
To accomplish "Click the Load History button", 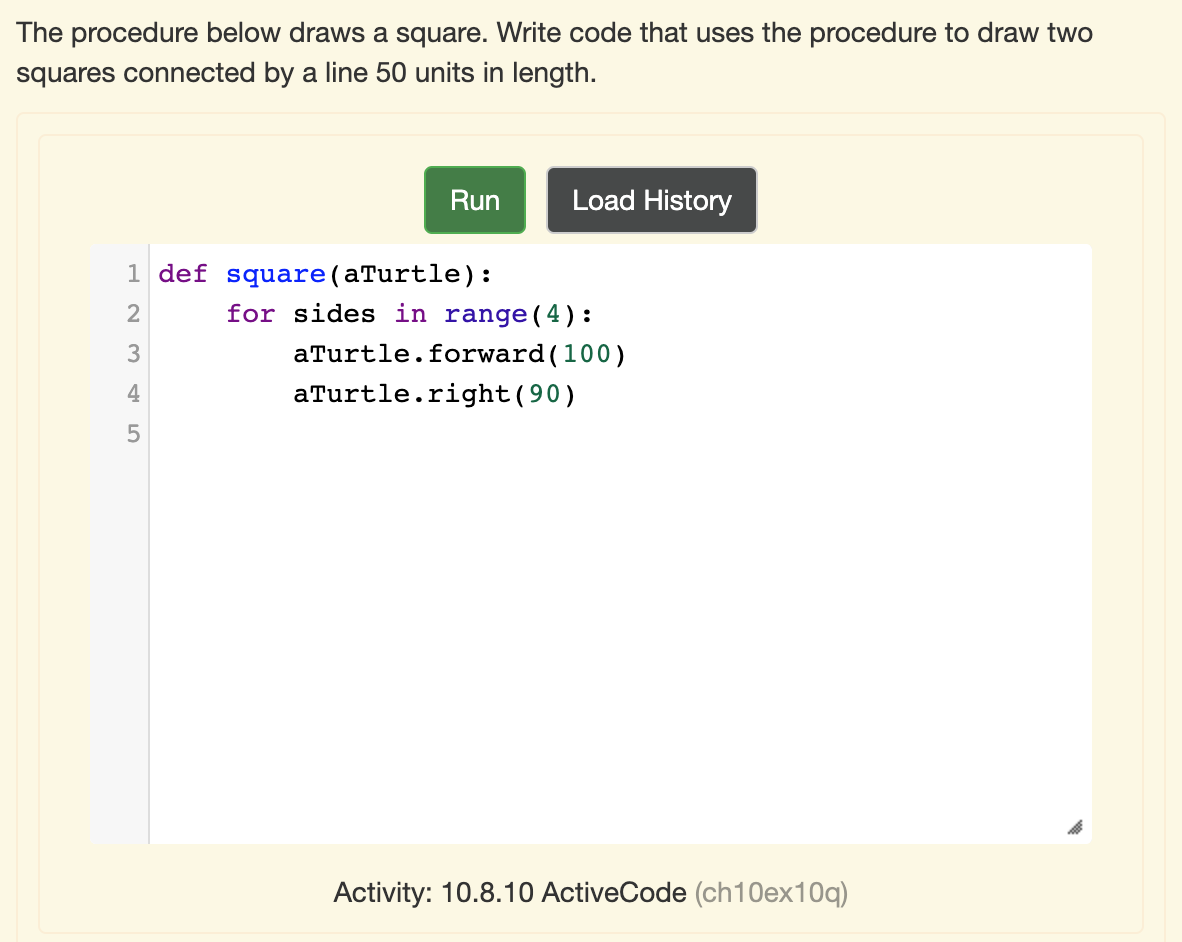I will click(651, 200).
